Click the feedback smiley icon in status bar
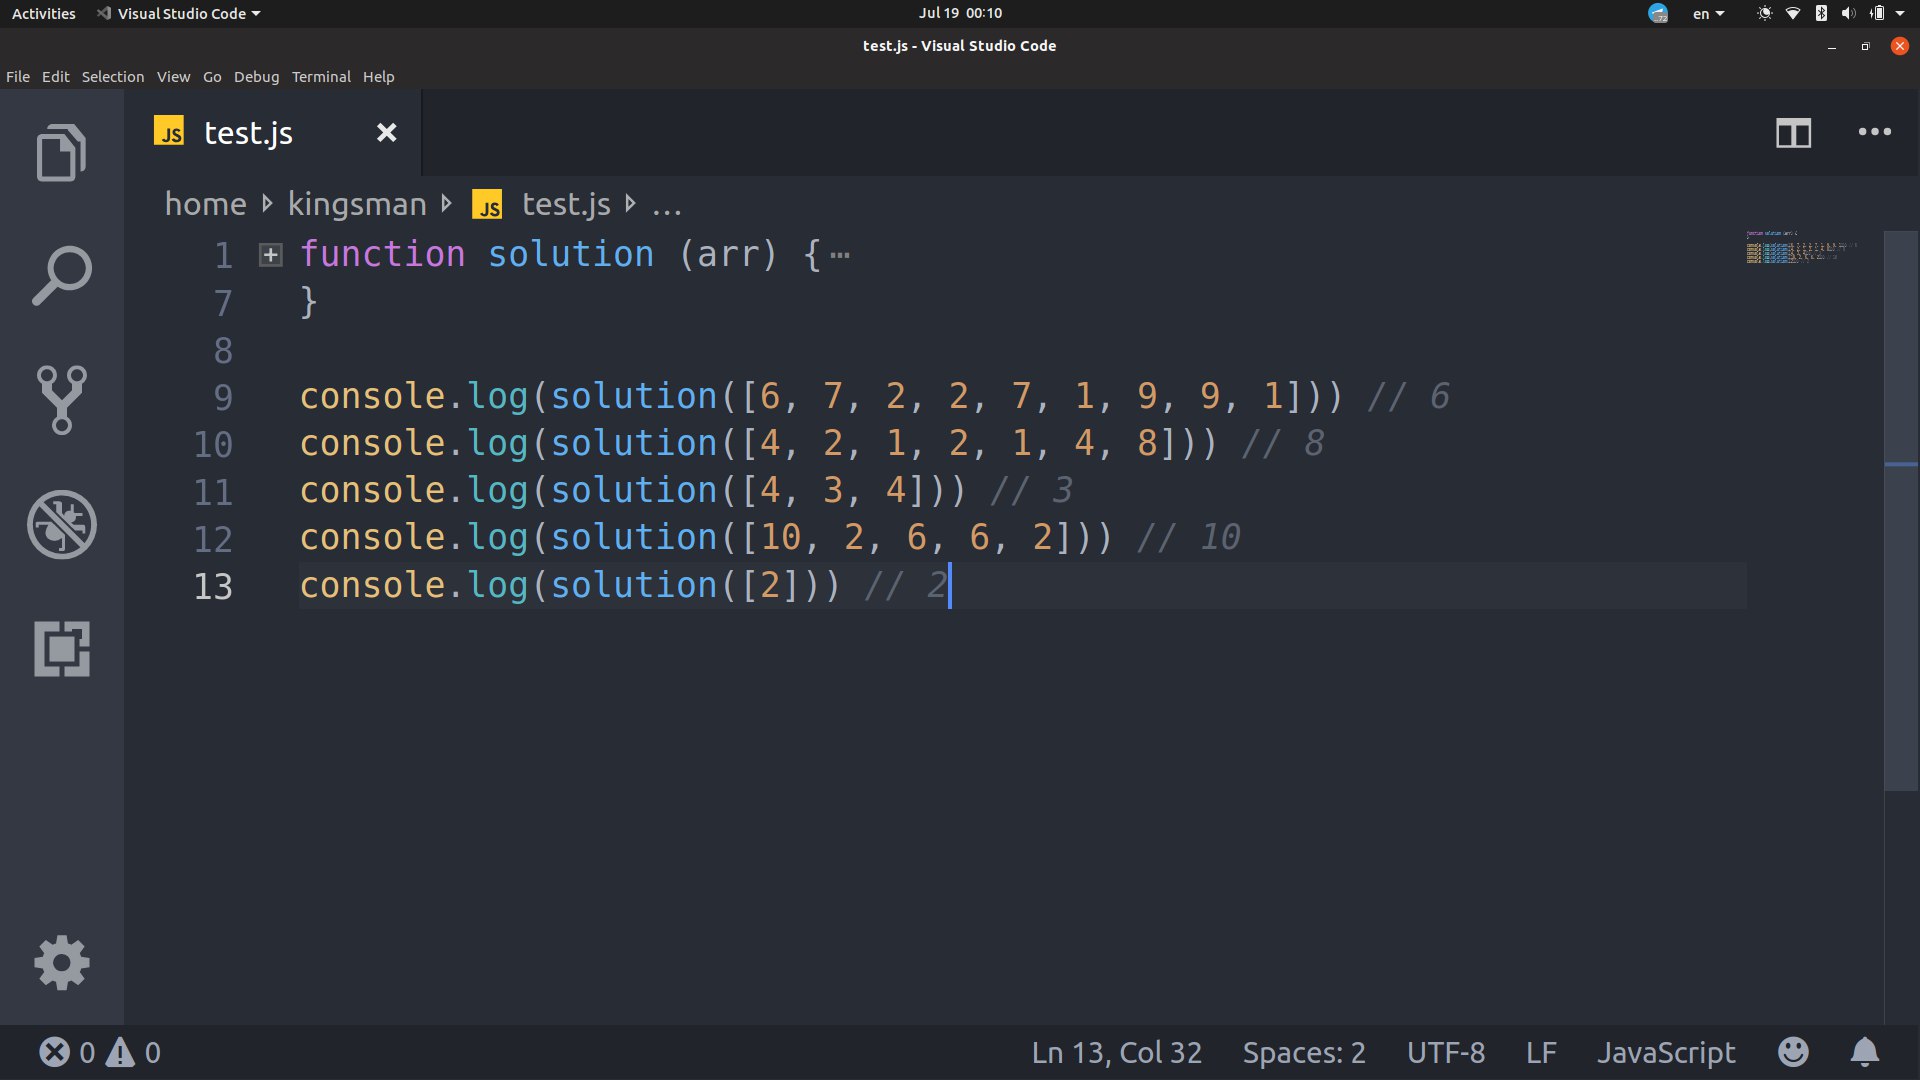Image resolution: width=1920 pixels, height=1080 pixels. tap(1793, 1052)
